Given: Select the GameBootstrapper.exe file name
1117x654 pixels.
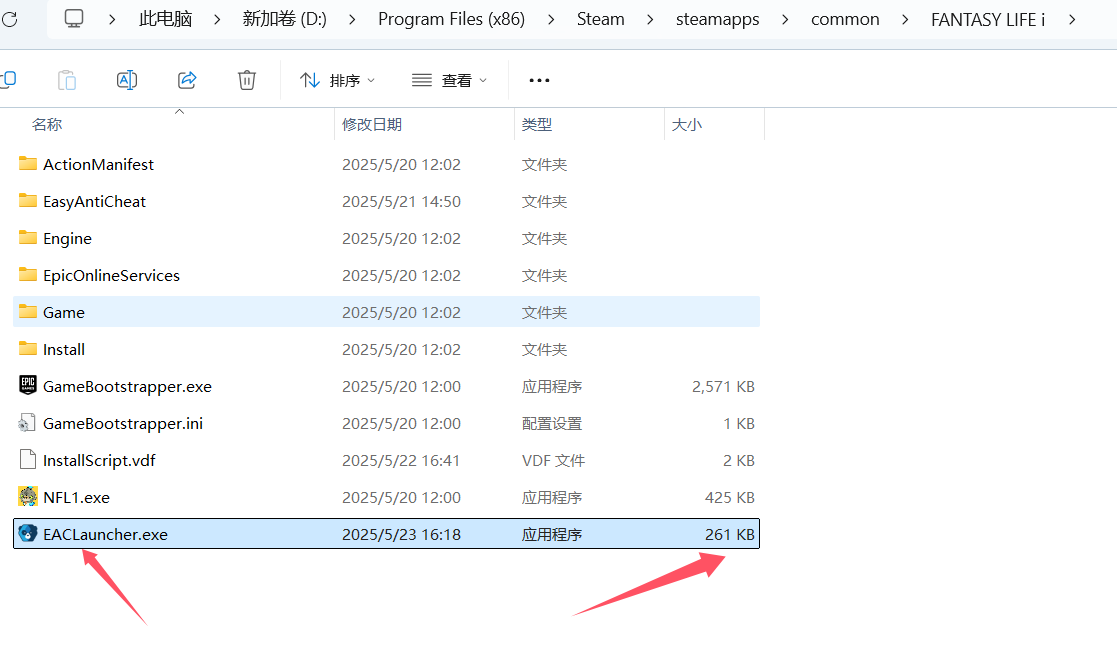Looking at the screenshot, I should (x=128, y=387).
